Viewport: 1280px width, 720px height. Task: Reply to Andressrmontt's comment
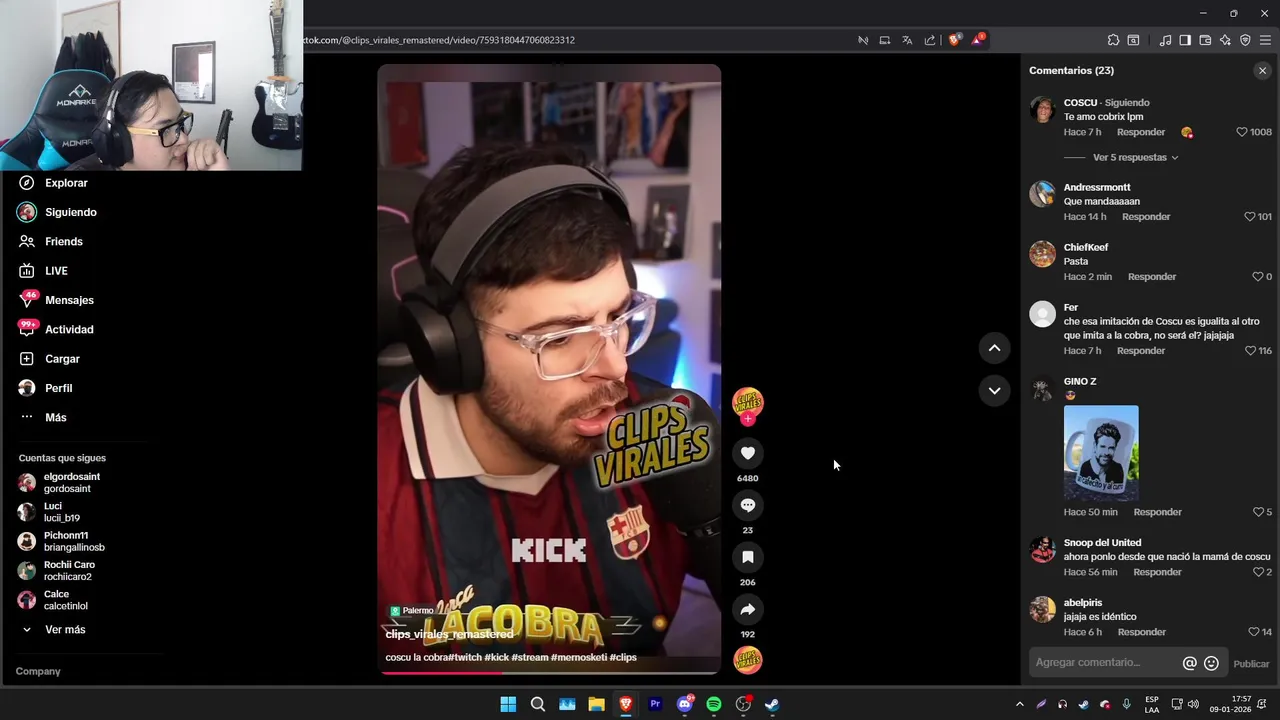(1146, 217)
